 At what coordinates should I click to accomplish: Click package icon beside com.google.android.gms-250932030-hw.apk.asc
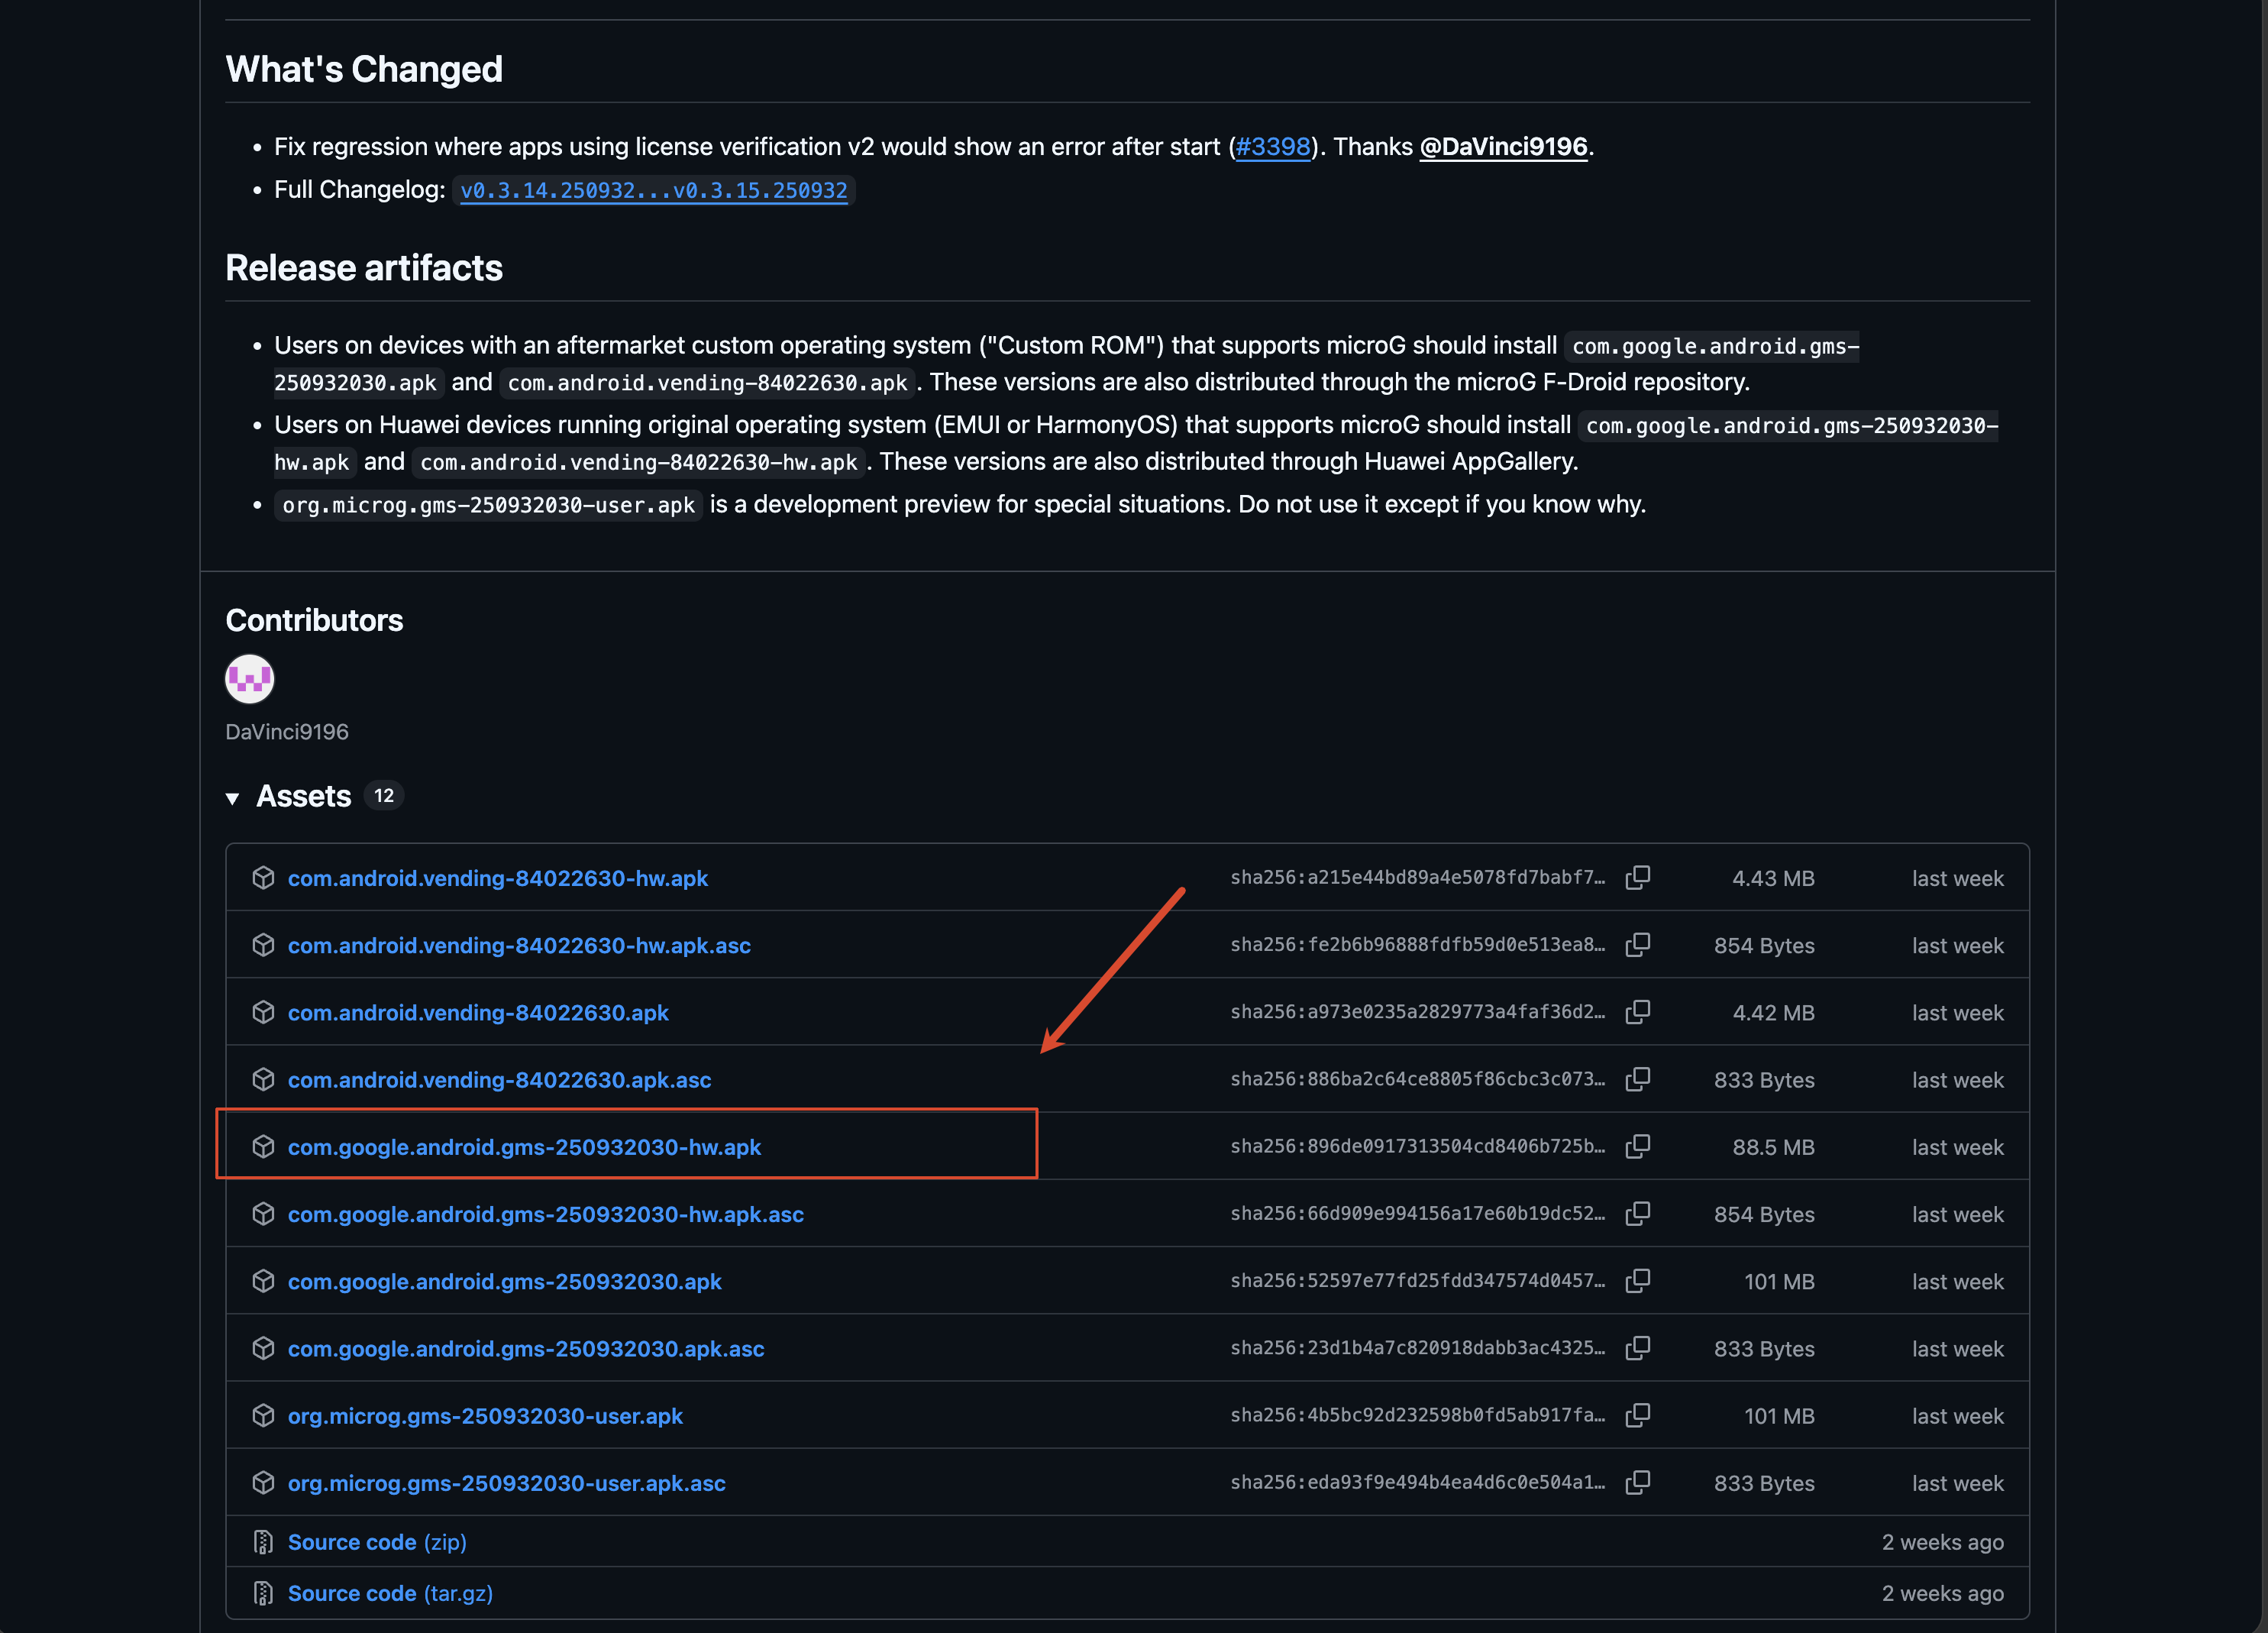coord(263,1214)
